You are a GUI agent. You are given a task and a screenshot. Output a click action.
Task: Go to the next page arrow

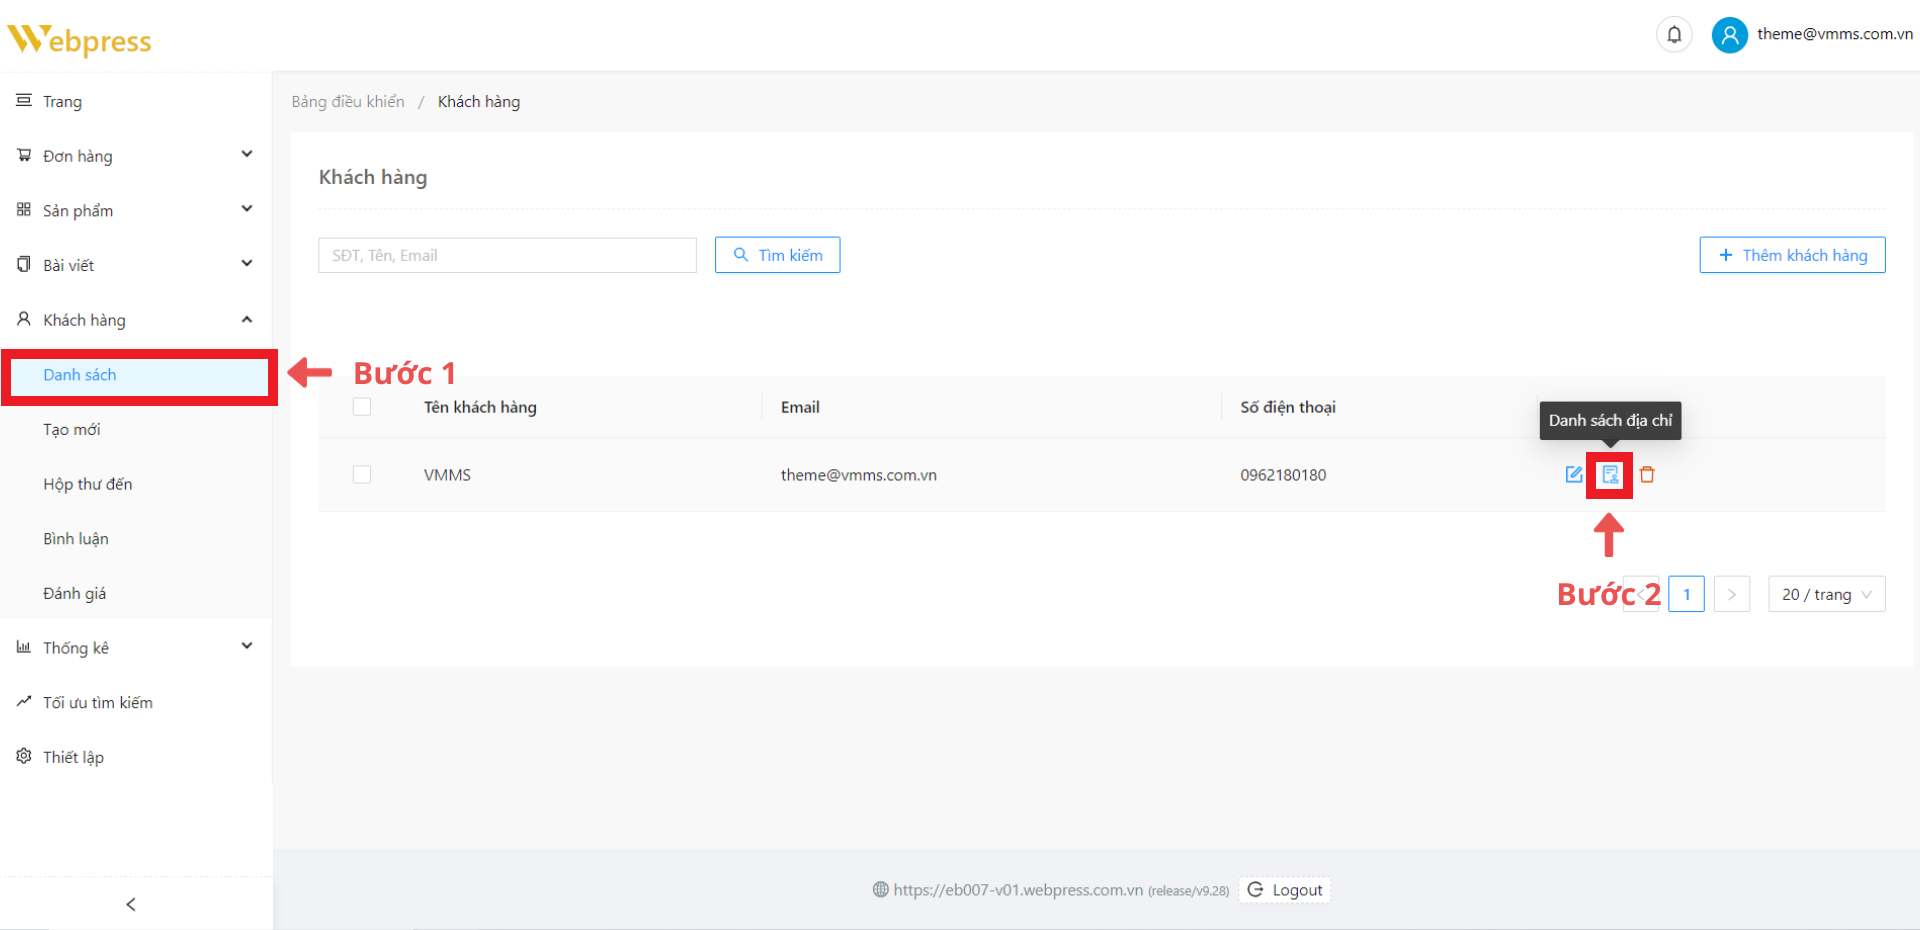click(x=1731, y=594)
